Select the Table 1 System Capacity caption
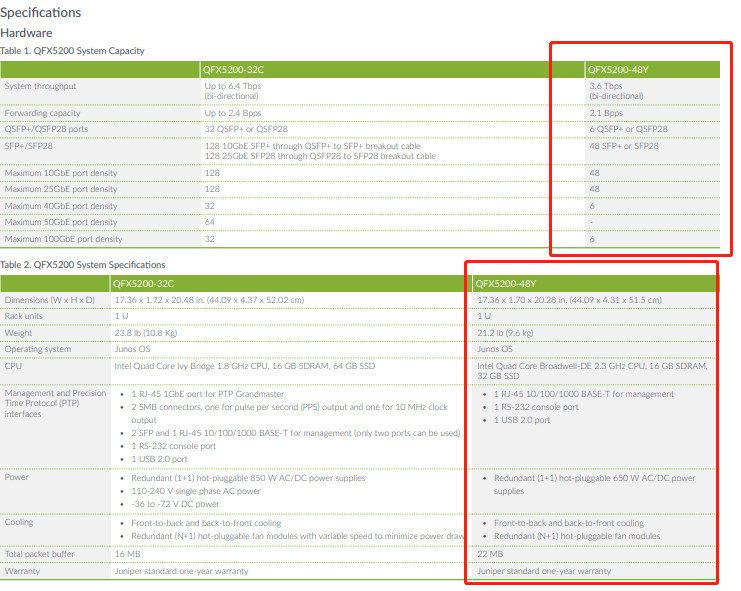741x591 pixels. [72, 51]
